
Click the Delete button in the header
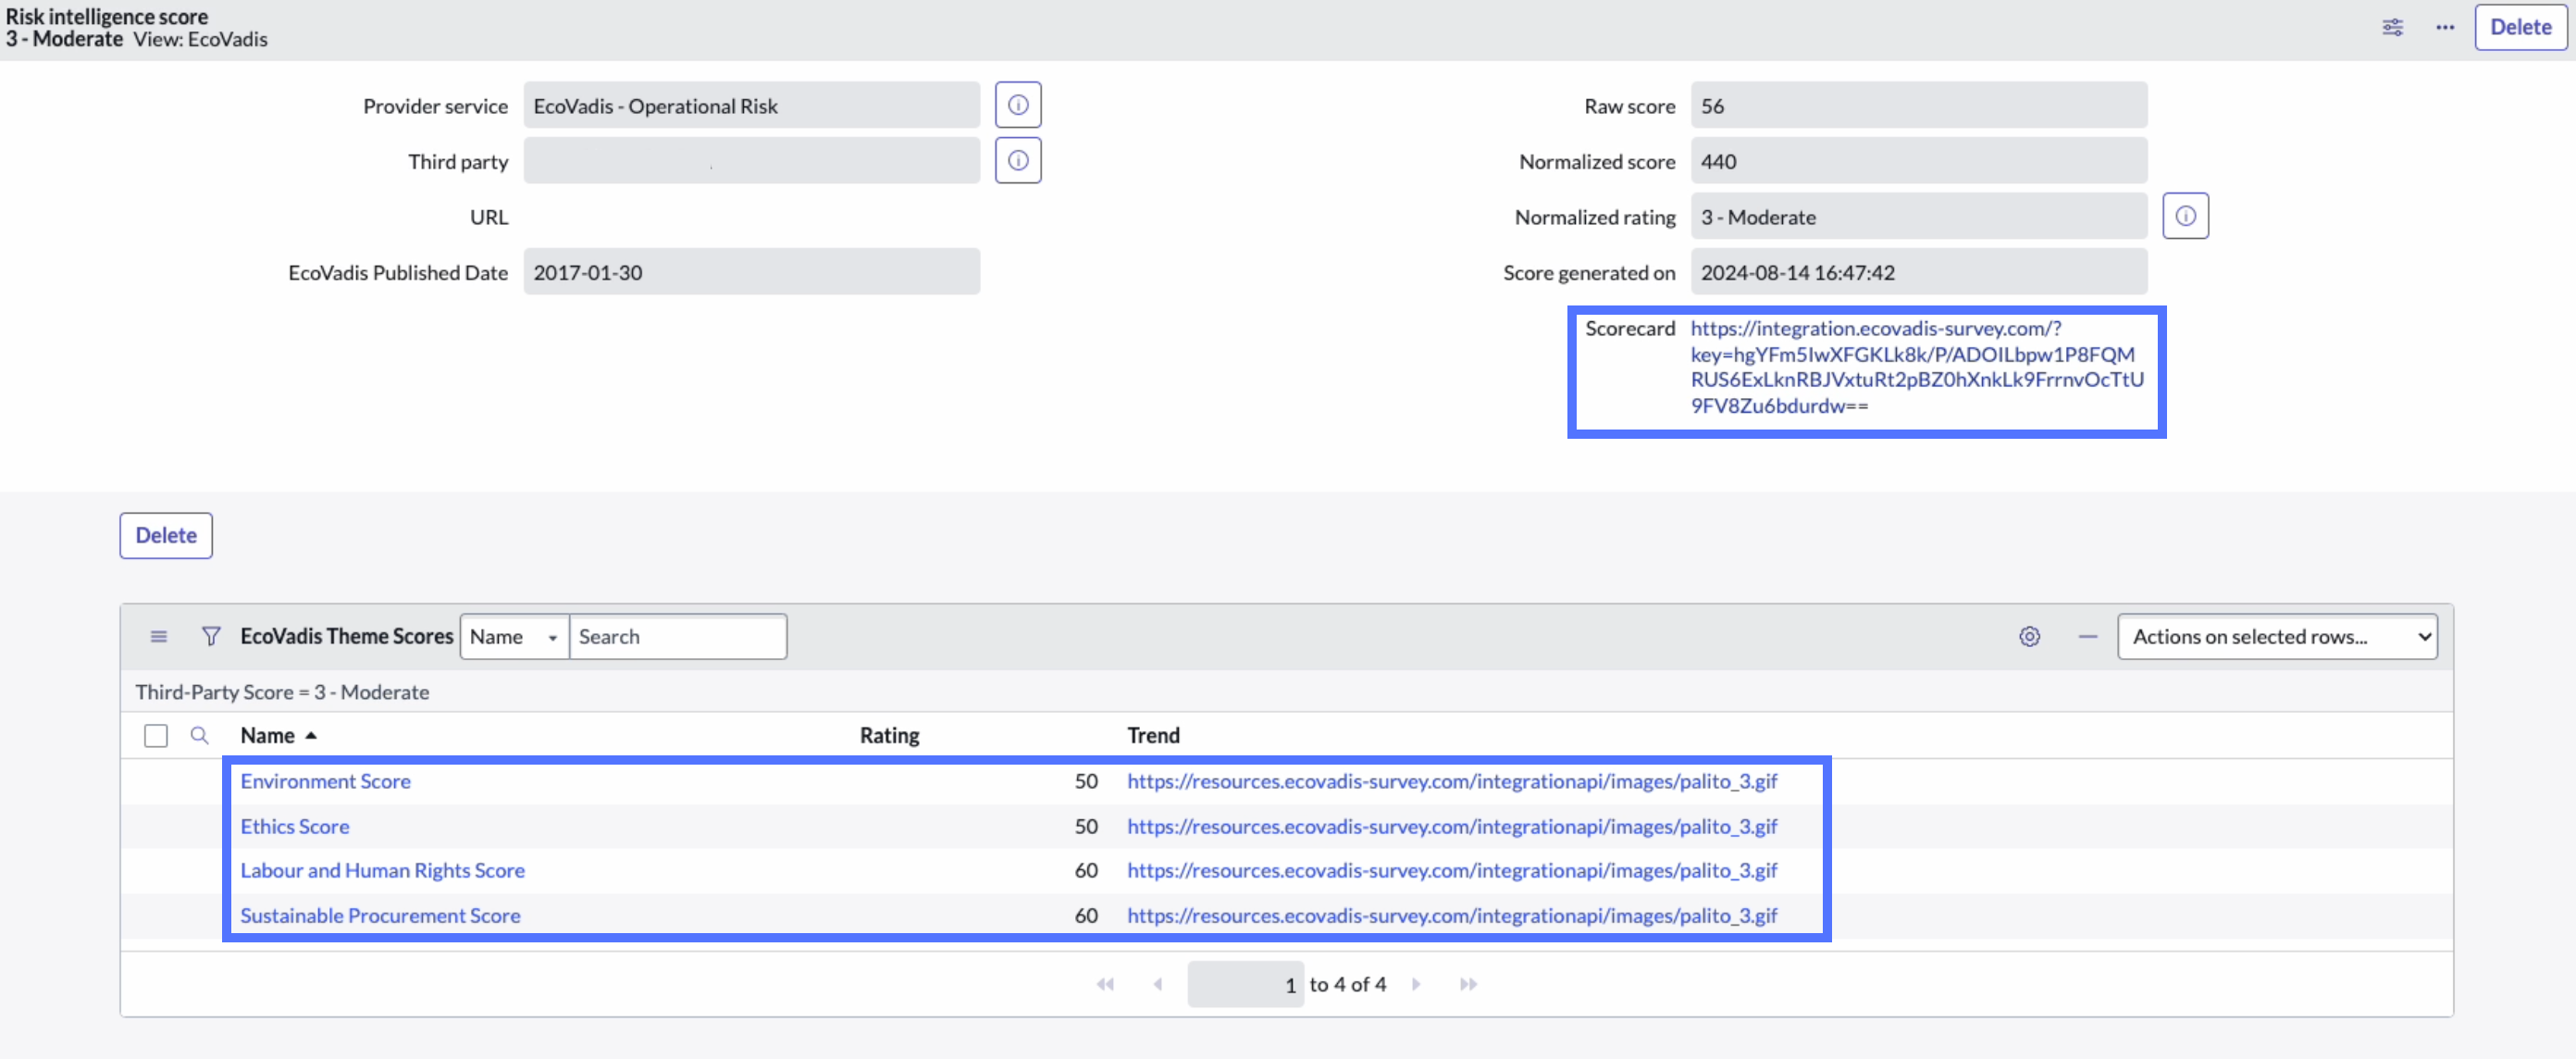tap(2520, 27)
